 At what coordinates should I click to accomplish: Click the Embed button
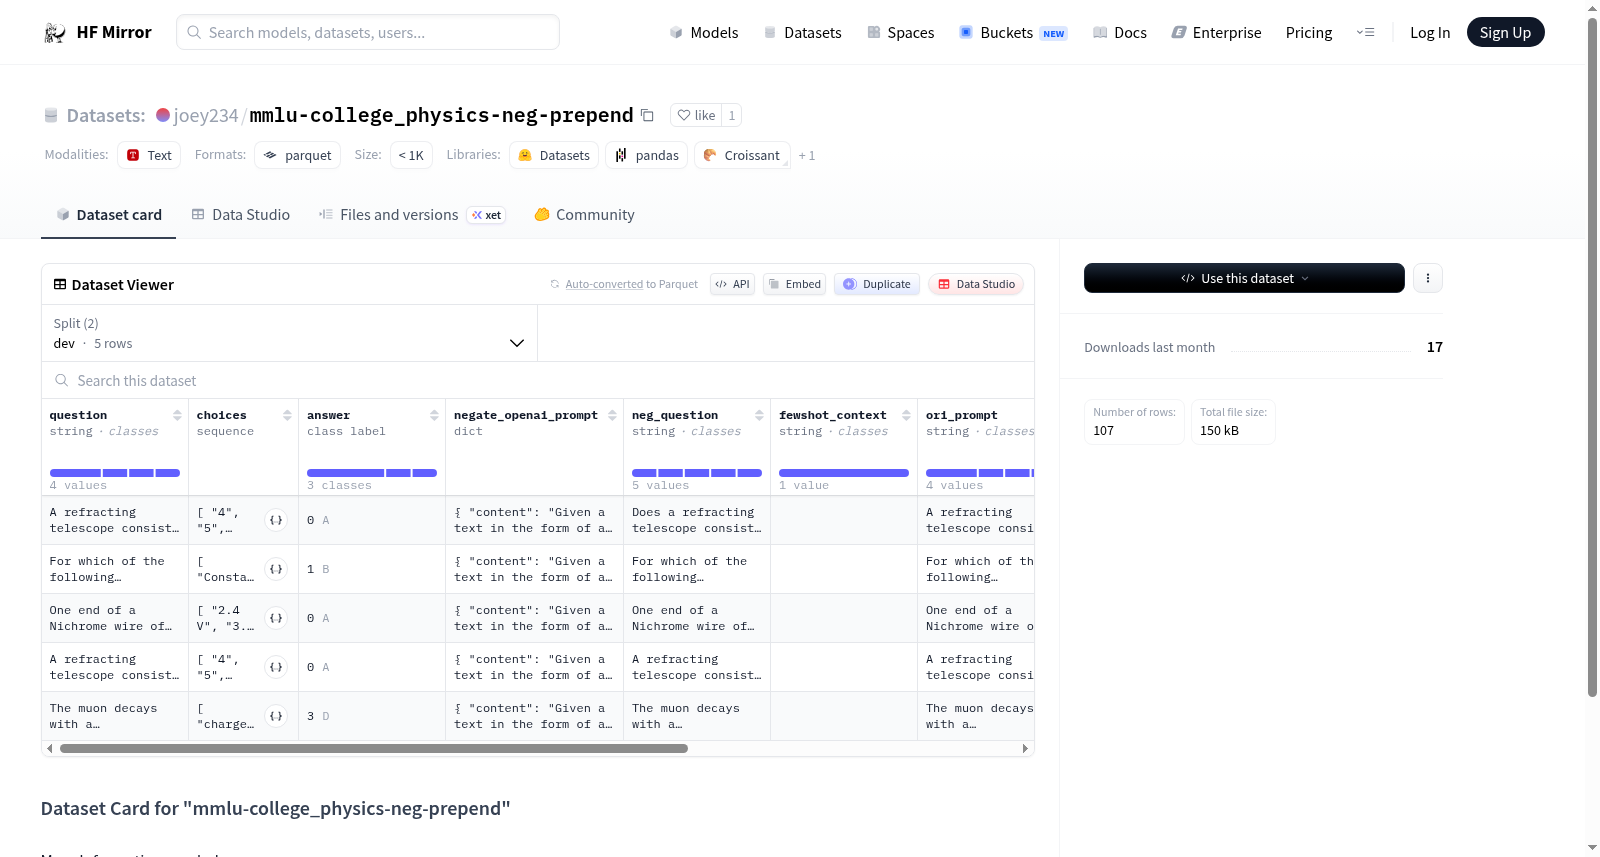[x=794, y=284]
